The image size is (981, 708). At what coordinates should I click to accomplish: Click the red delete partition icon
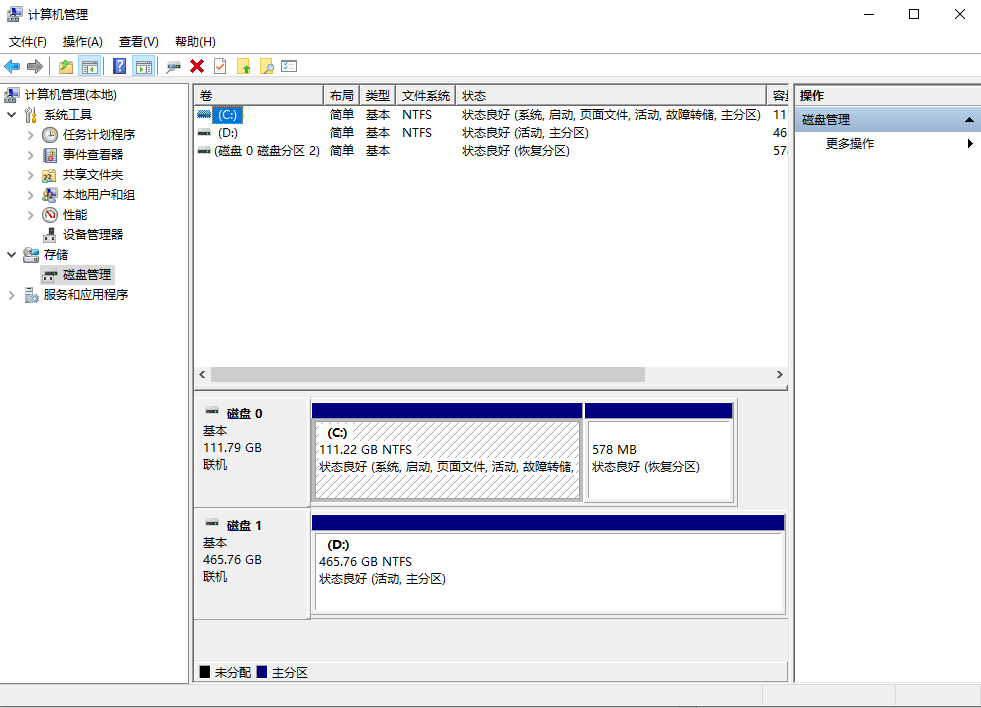click(x=197, y=66)
